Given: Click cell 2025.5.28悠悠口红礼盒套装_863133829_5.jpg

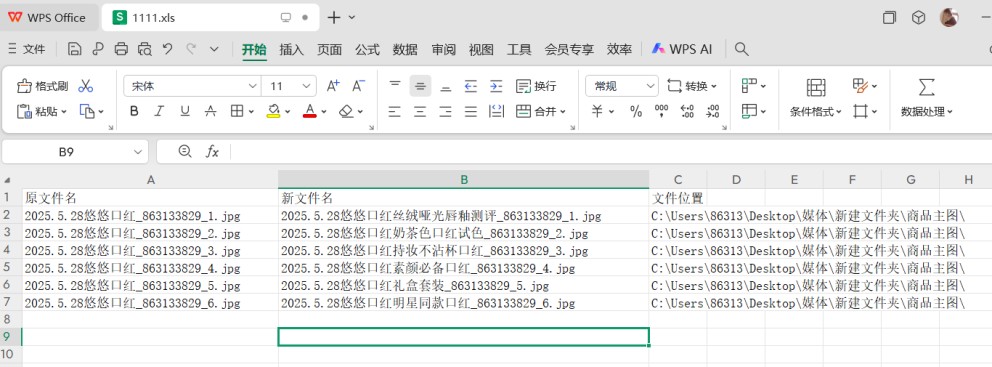Looking at the screenshot, I should click(464, 285).
